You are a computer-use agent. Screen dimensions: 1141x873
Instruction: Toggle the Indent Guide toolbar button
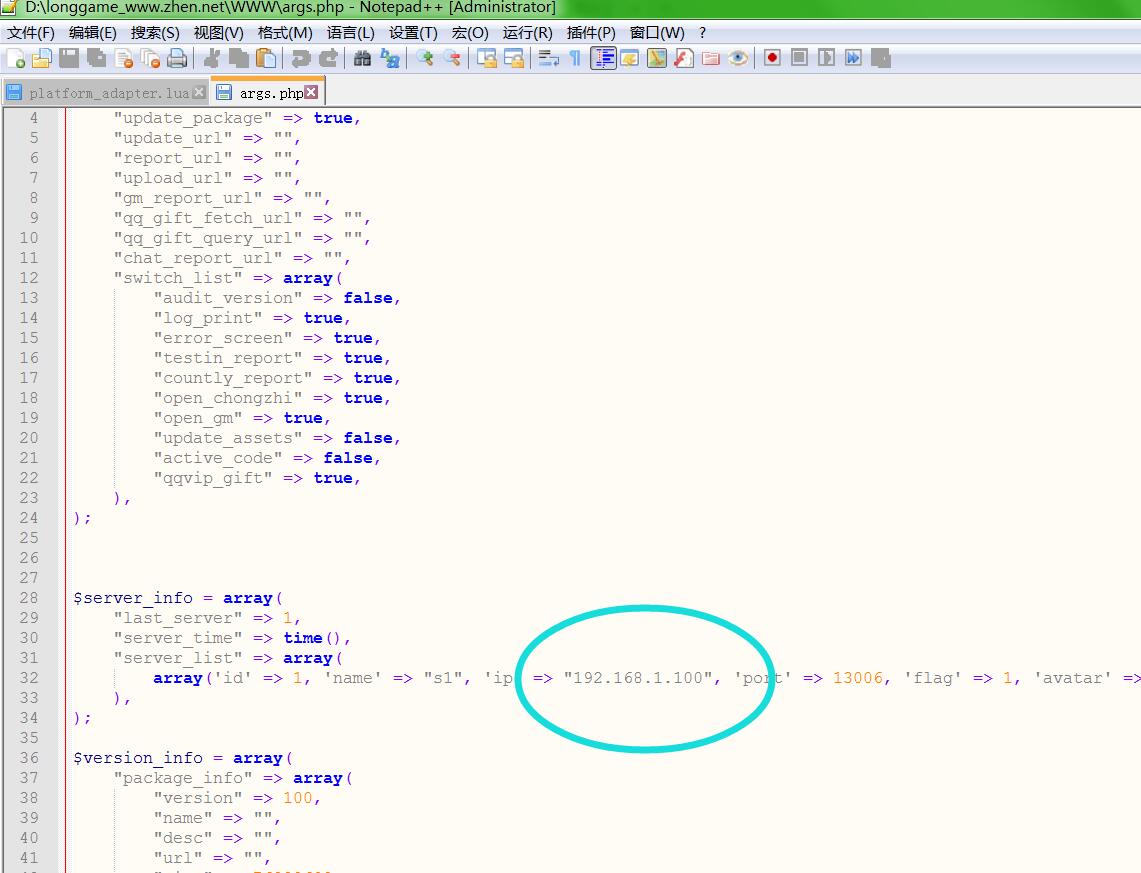tap(603, 58)
